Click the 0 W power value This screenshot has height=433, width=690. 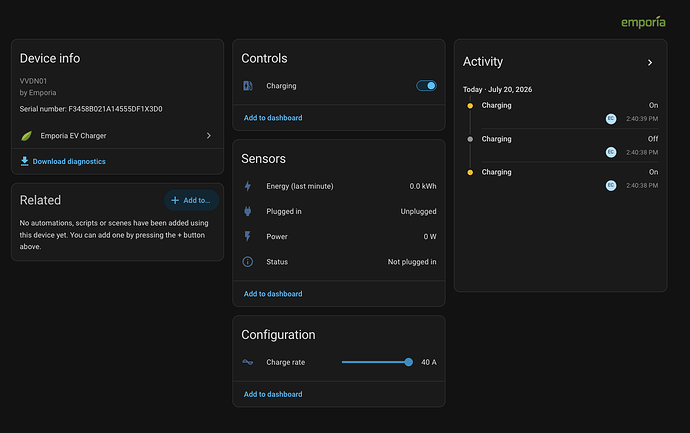point(430,236)
